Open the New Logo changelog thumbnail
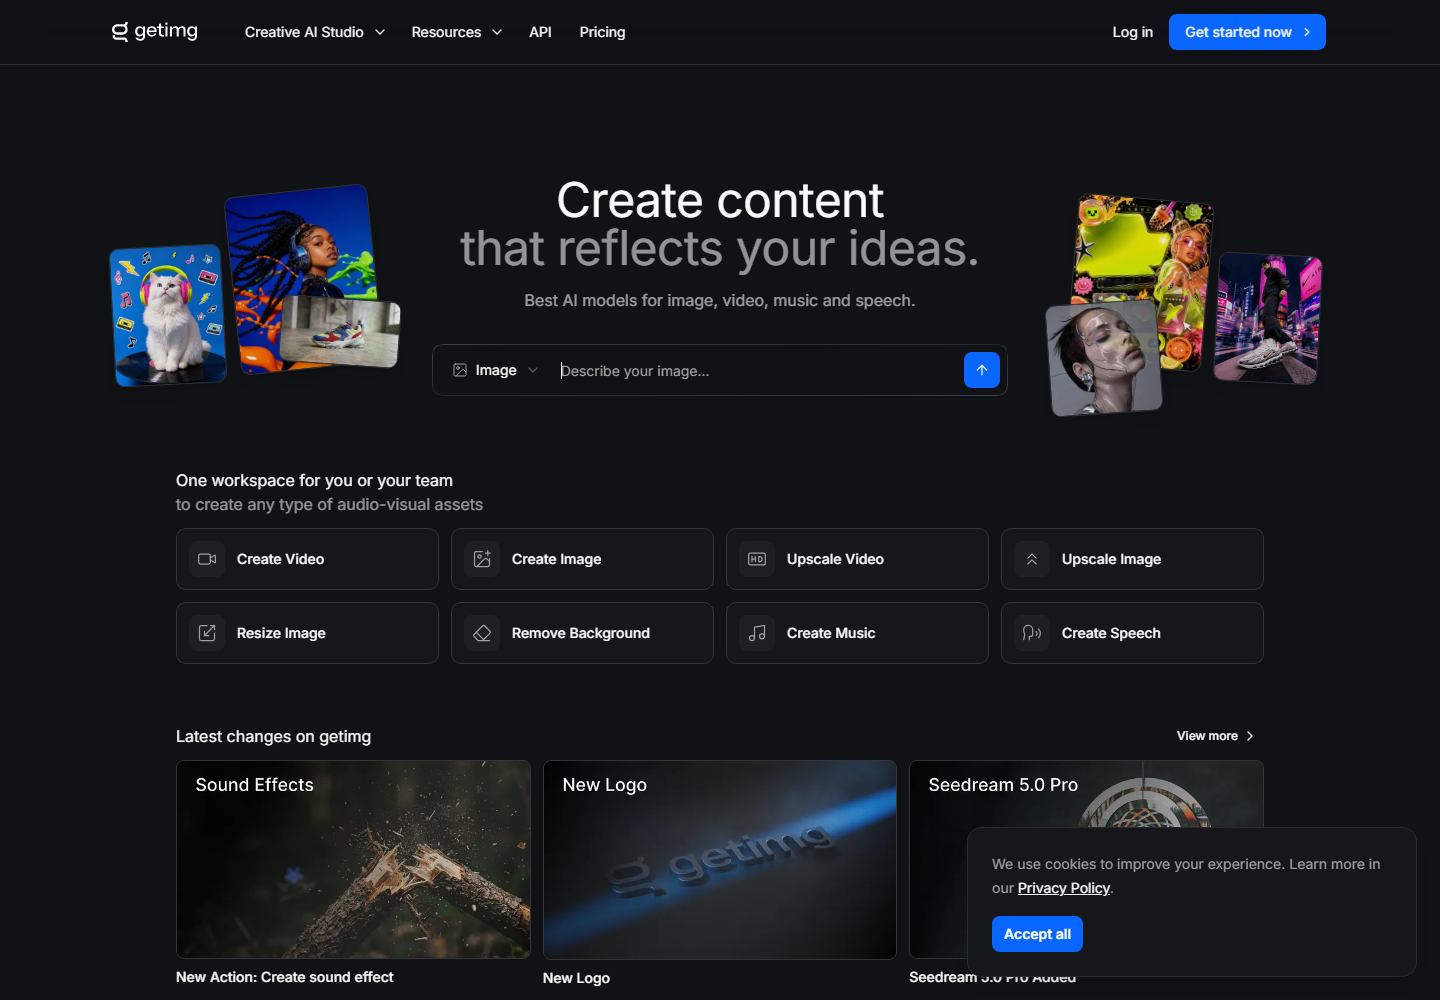This screenshot has height=1000, width=1440. (720, 860)
